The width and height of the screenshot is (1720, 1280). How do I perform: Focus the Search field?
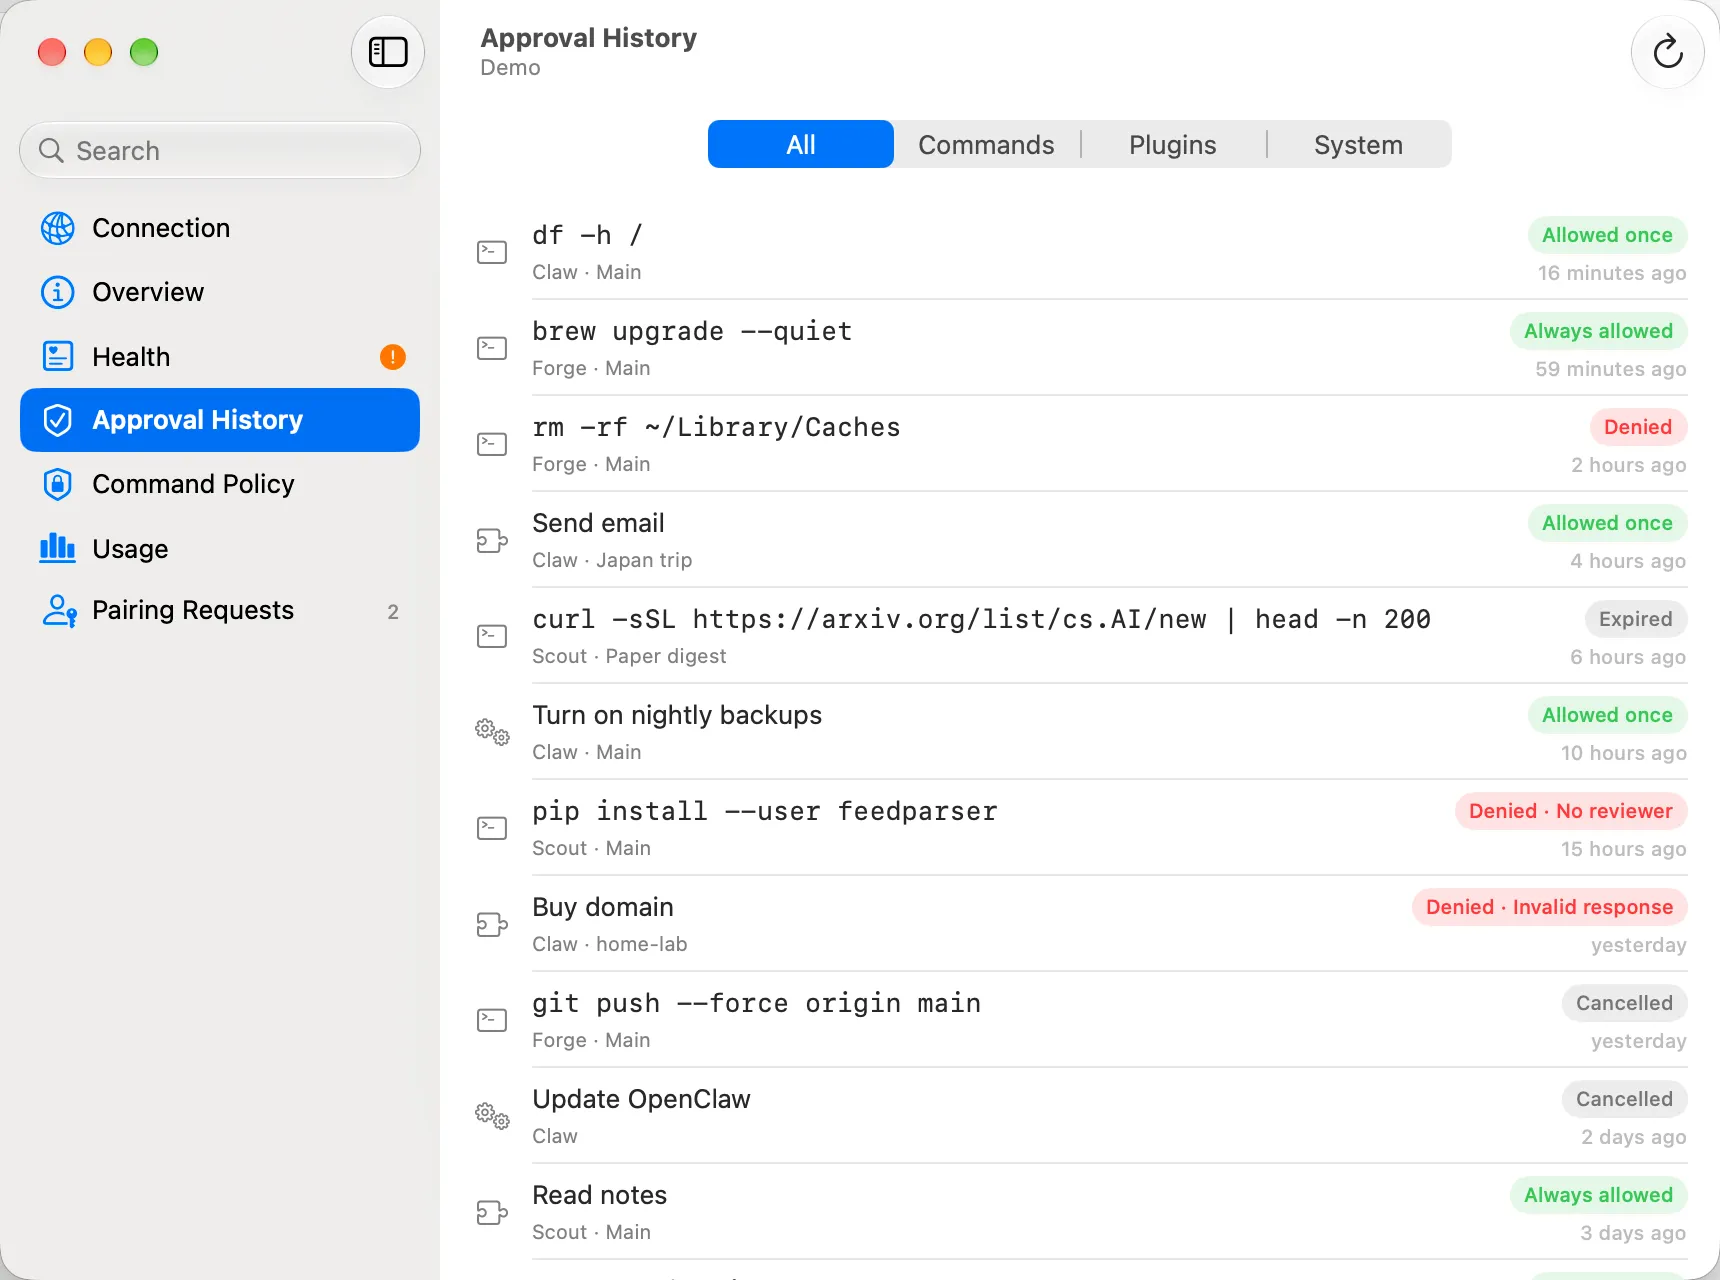[x=220, y=150]
